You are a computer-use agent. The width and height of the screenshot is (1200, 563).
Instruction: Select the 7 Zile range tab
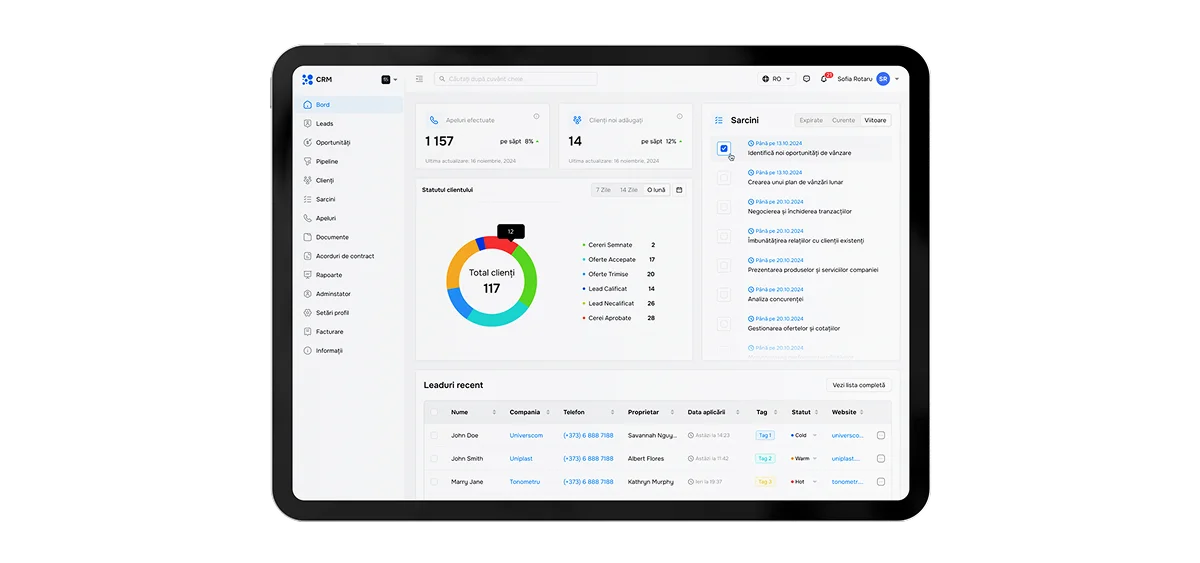[603, 190]
